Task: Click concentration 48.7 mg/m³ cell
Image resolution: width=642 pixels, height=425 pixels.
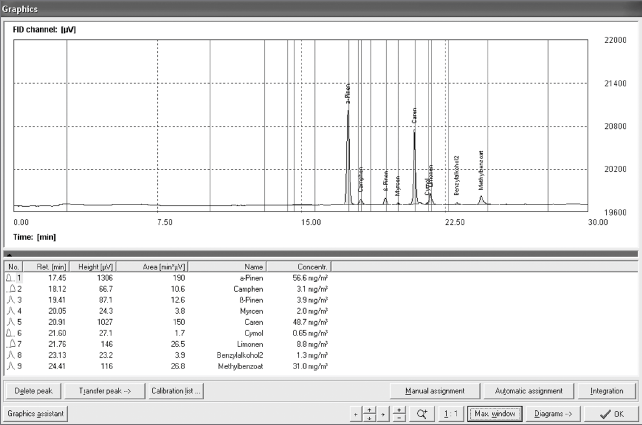Action: (310, 322)
